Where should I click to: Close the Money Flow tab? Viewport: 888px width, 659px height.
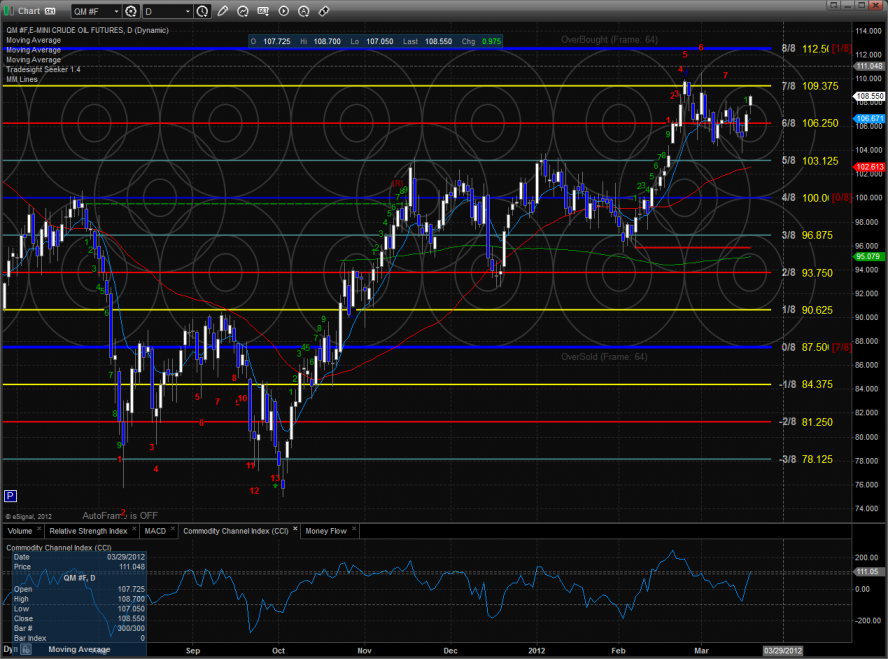click(x=353, y=530)
